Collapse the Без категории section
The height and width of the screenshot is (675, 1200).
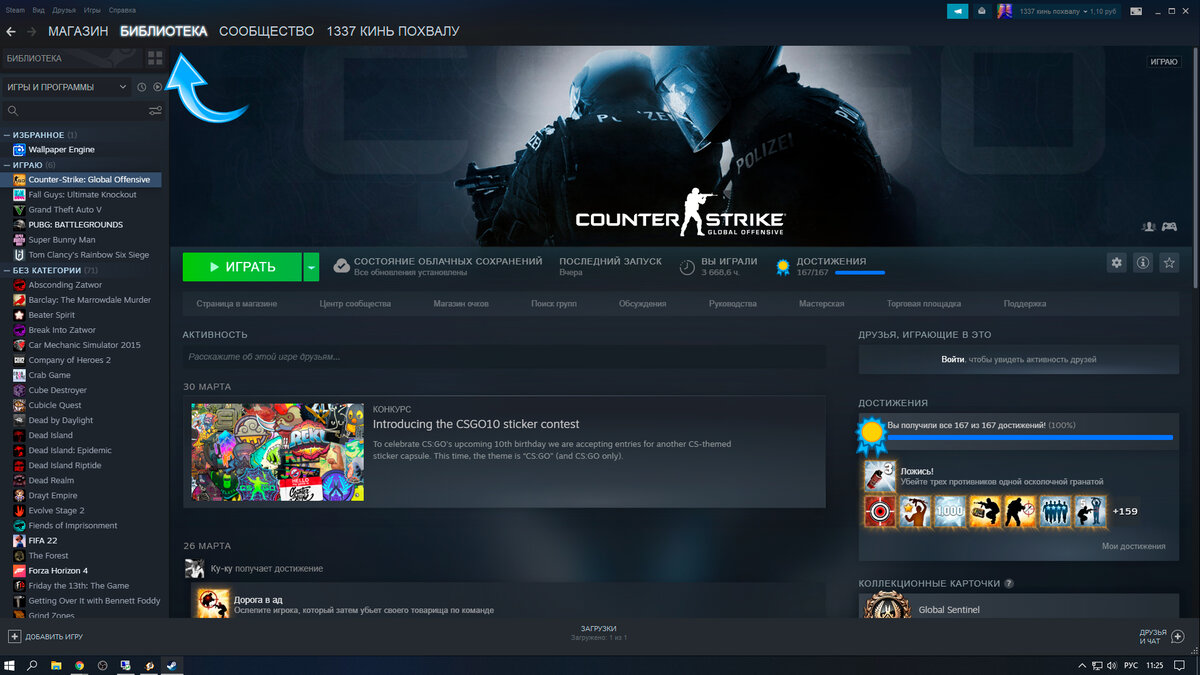tap(6, 270)
